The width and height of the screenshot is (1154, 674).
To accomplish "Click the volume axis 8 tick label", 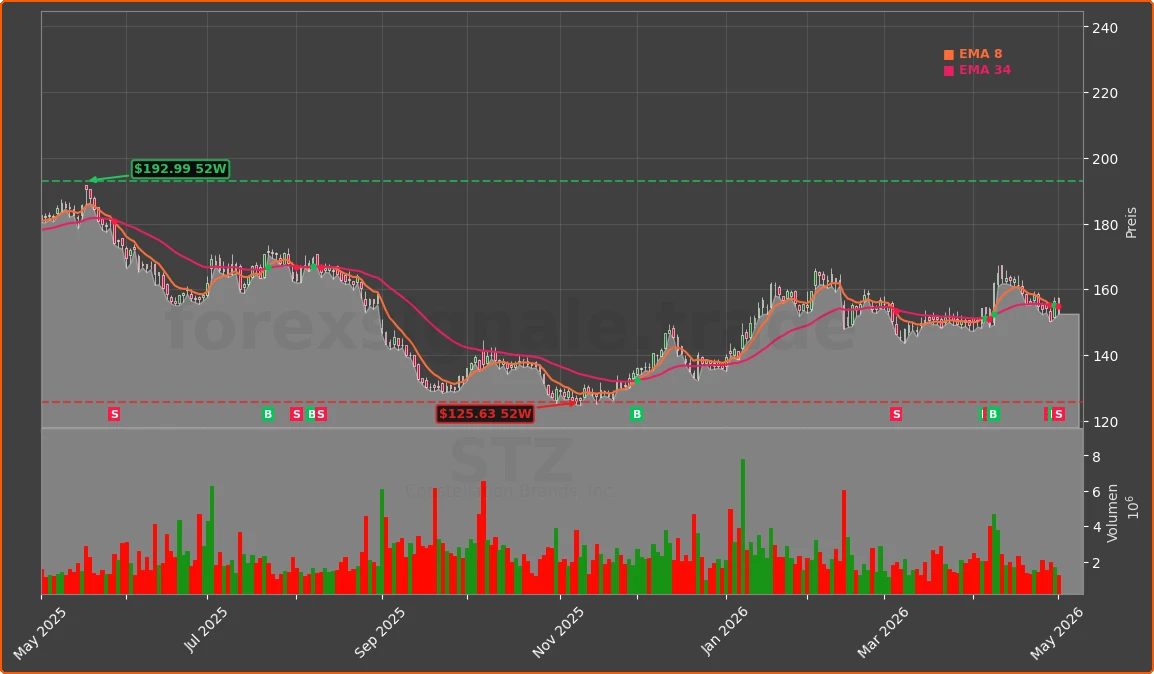I will [1097, 457].
